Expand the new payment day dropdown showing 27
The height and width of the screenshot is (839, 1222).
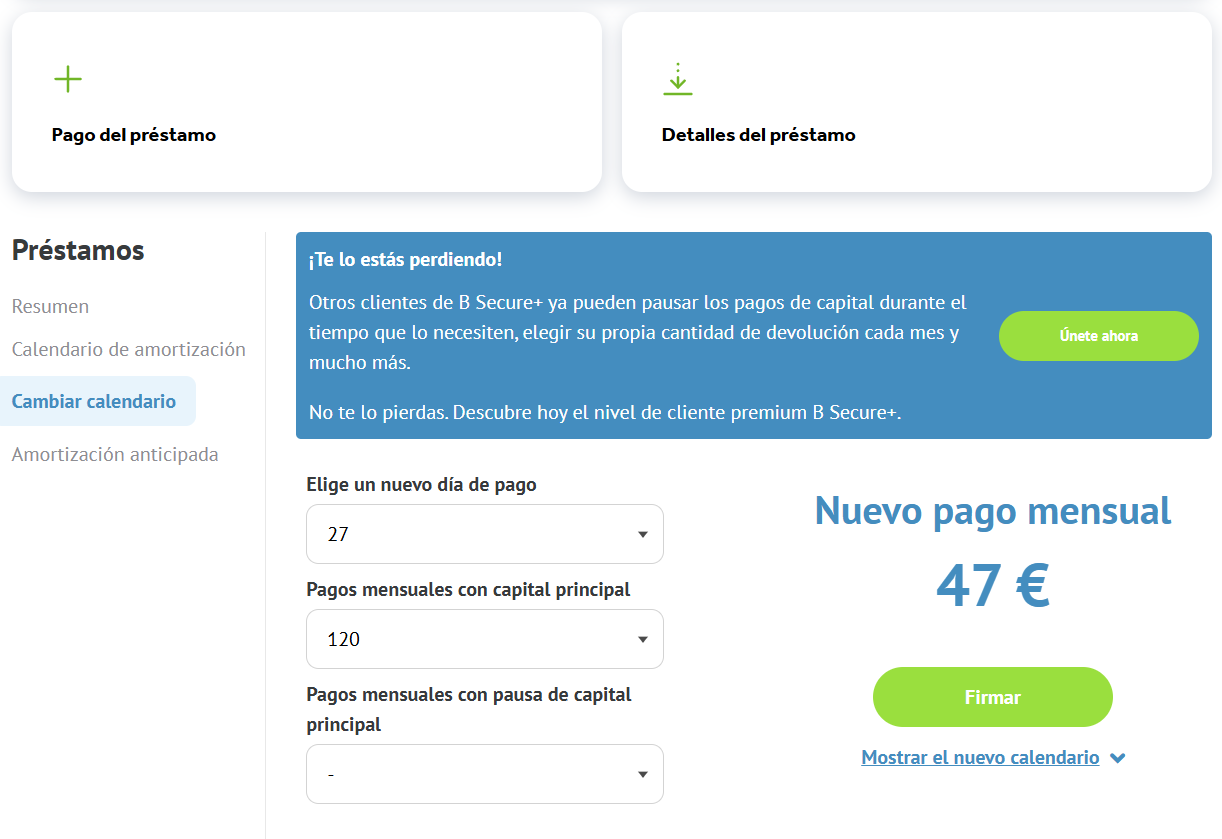tap(484, 534)
